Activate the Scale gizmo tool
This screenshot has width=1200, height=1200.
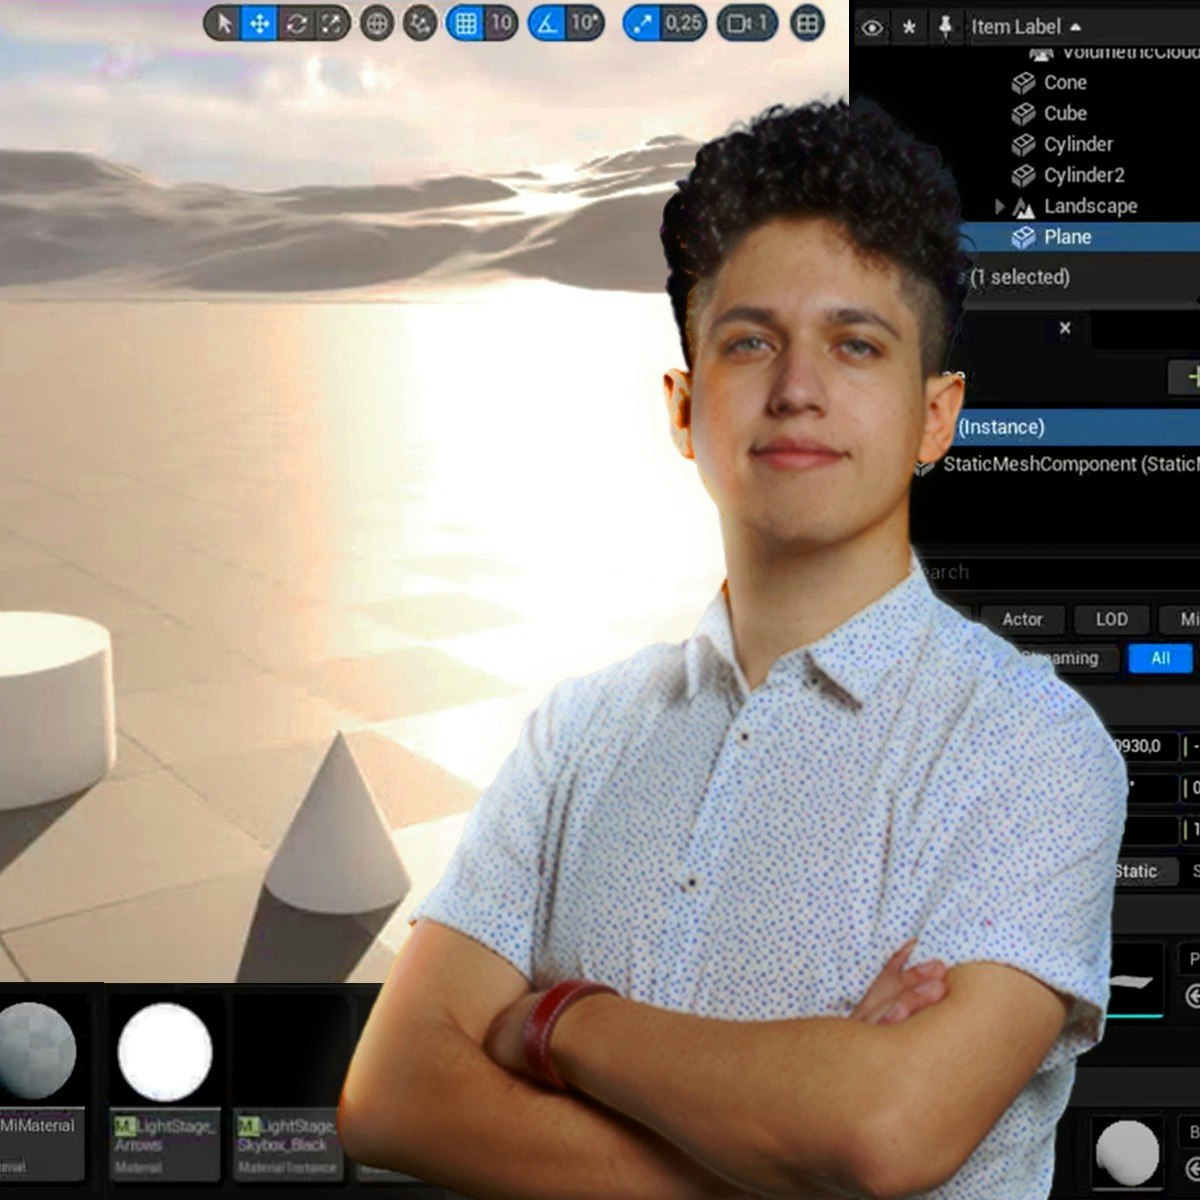pos(330,23)
